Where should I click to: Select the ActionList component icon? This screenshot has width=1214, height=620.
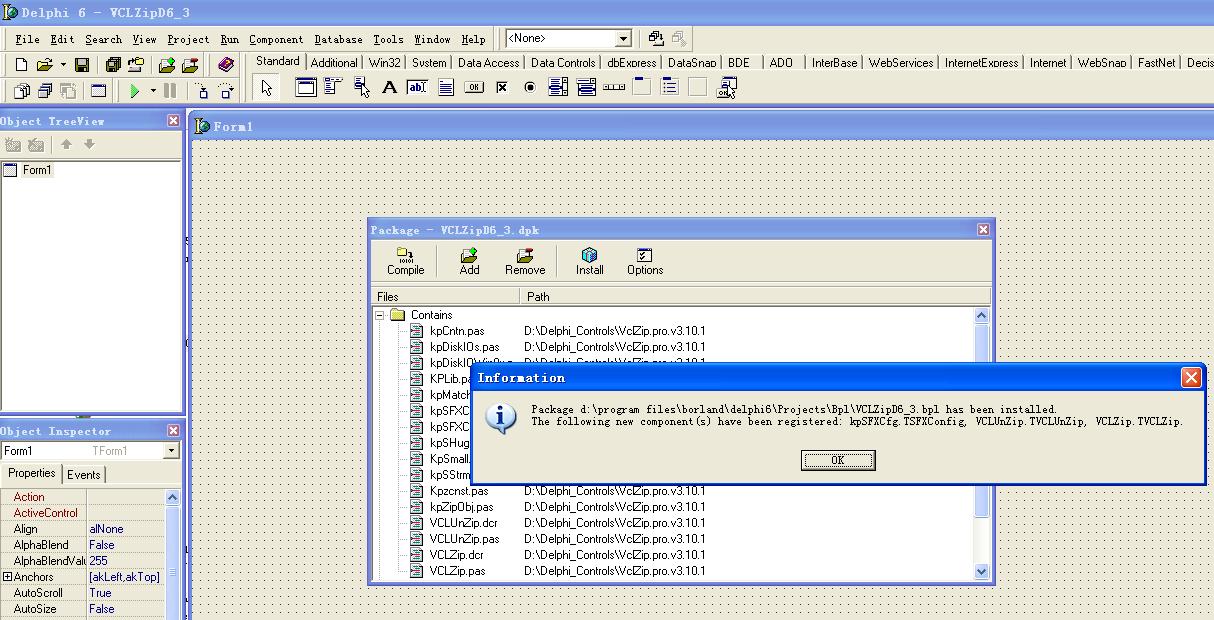(726, 88)
